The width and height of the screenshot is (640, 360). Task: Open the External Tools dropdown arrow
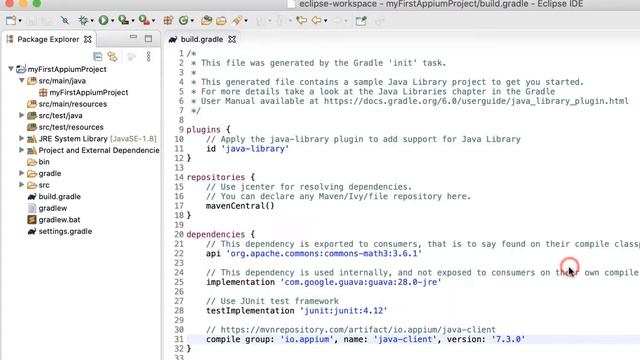(x=153, y=21)
